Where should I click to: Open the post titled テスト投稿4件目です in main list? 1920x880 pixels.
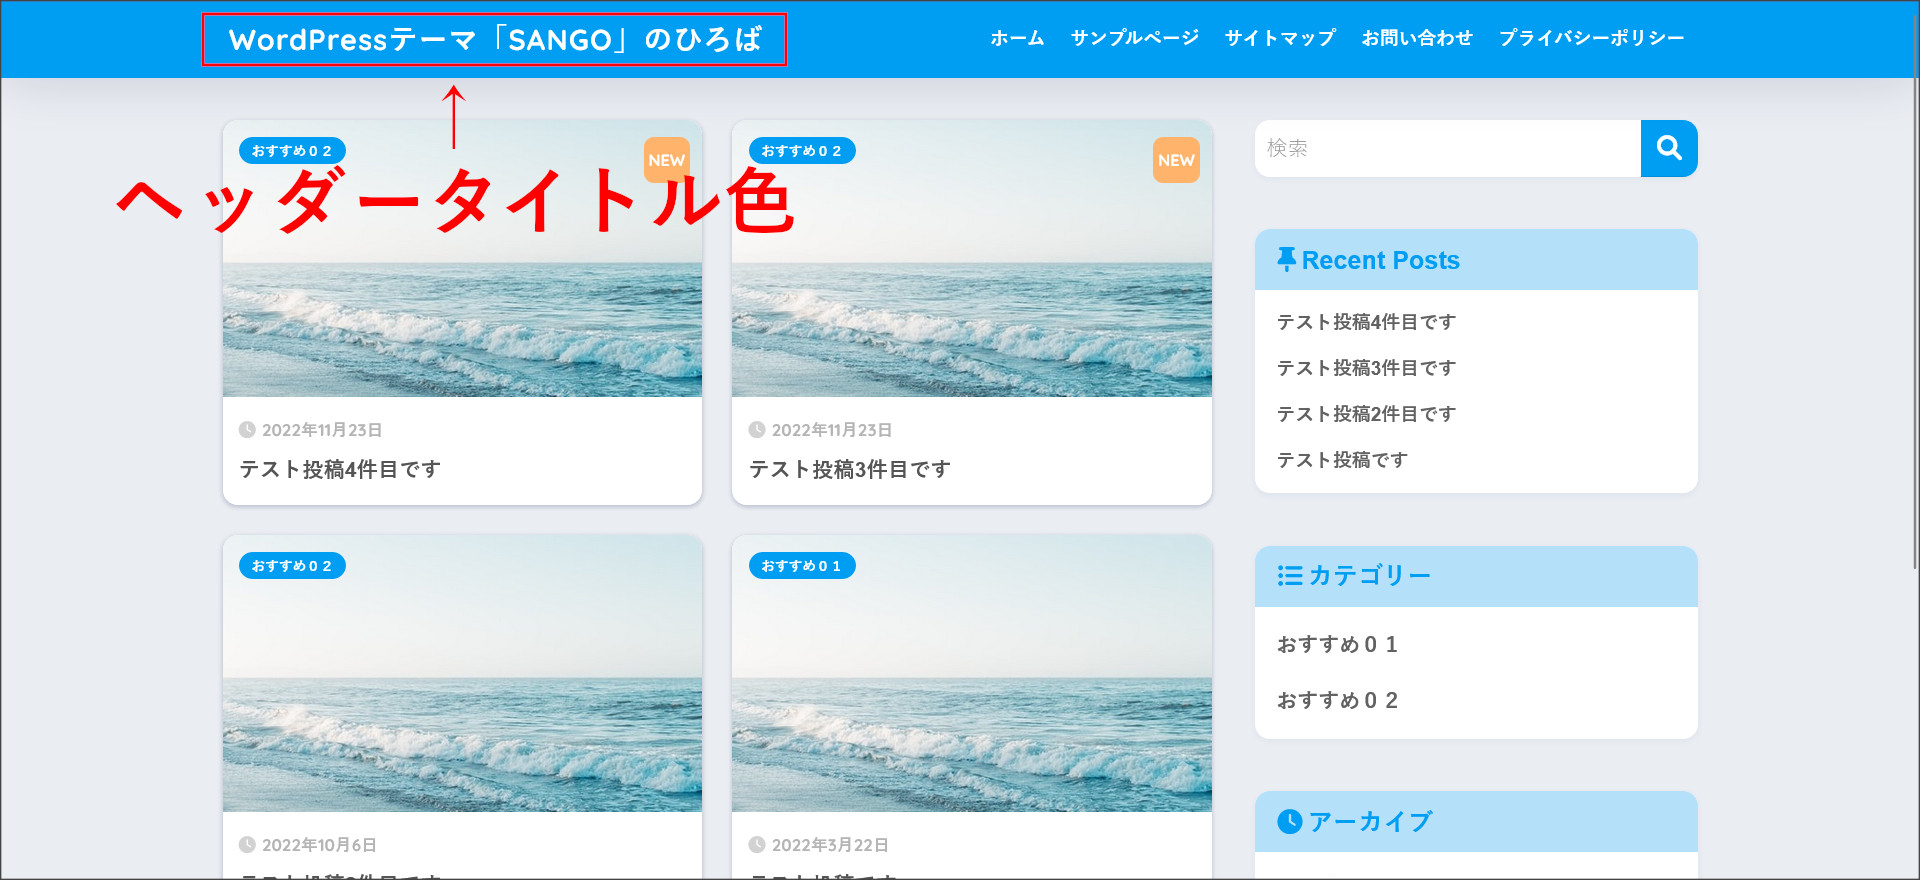pos(340,469)
